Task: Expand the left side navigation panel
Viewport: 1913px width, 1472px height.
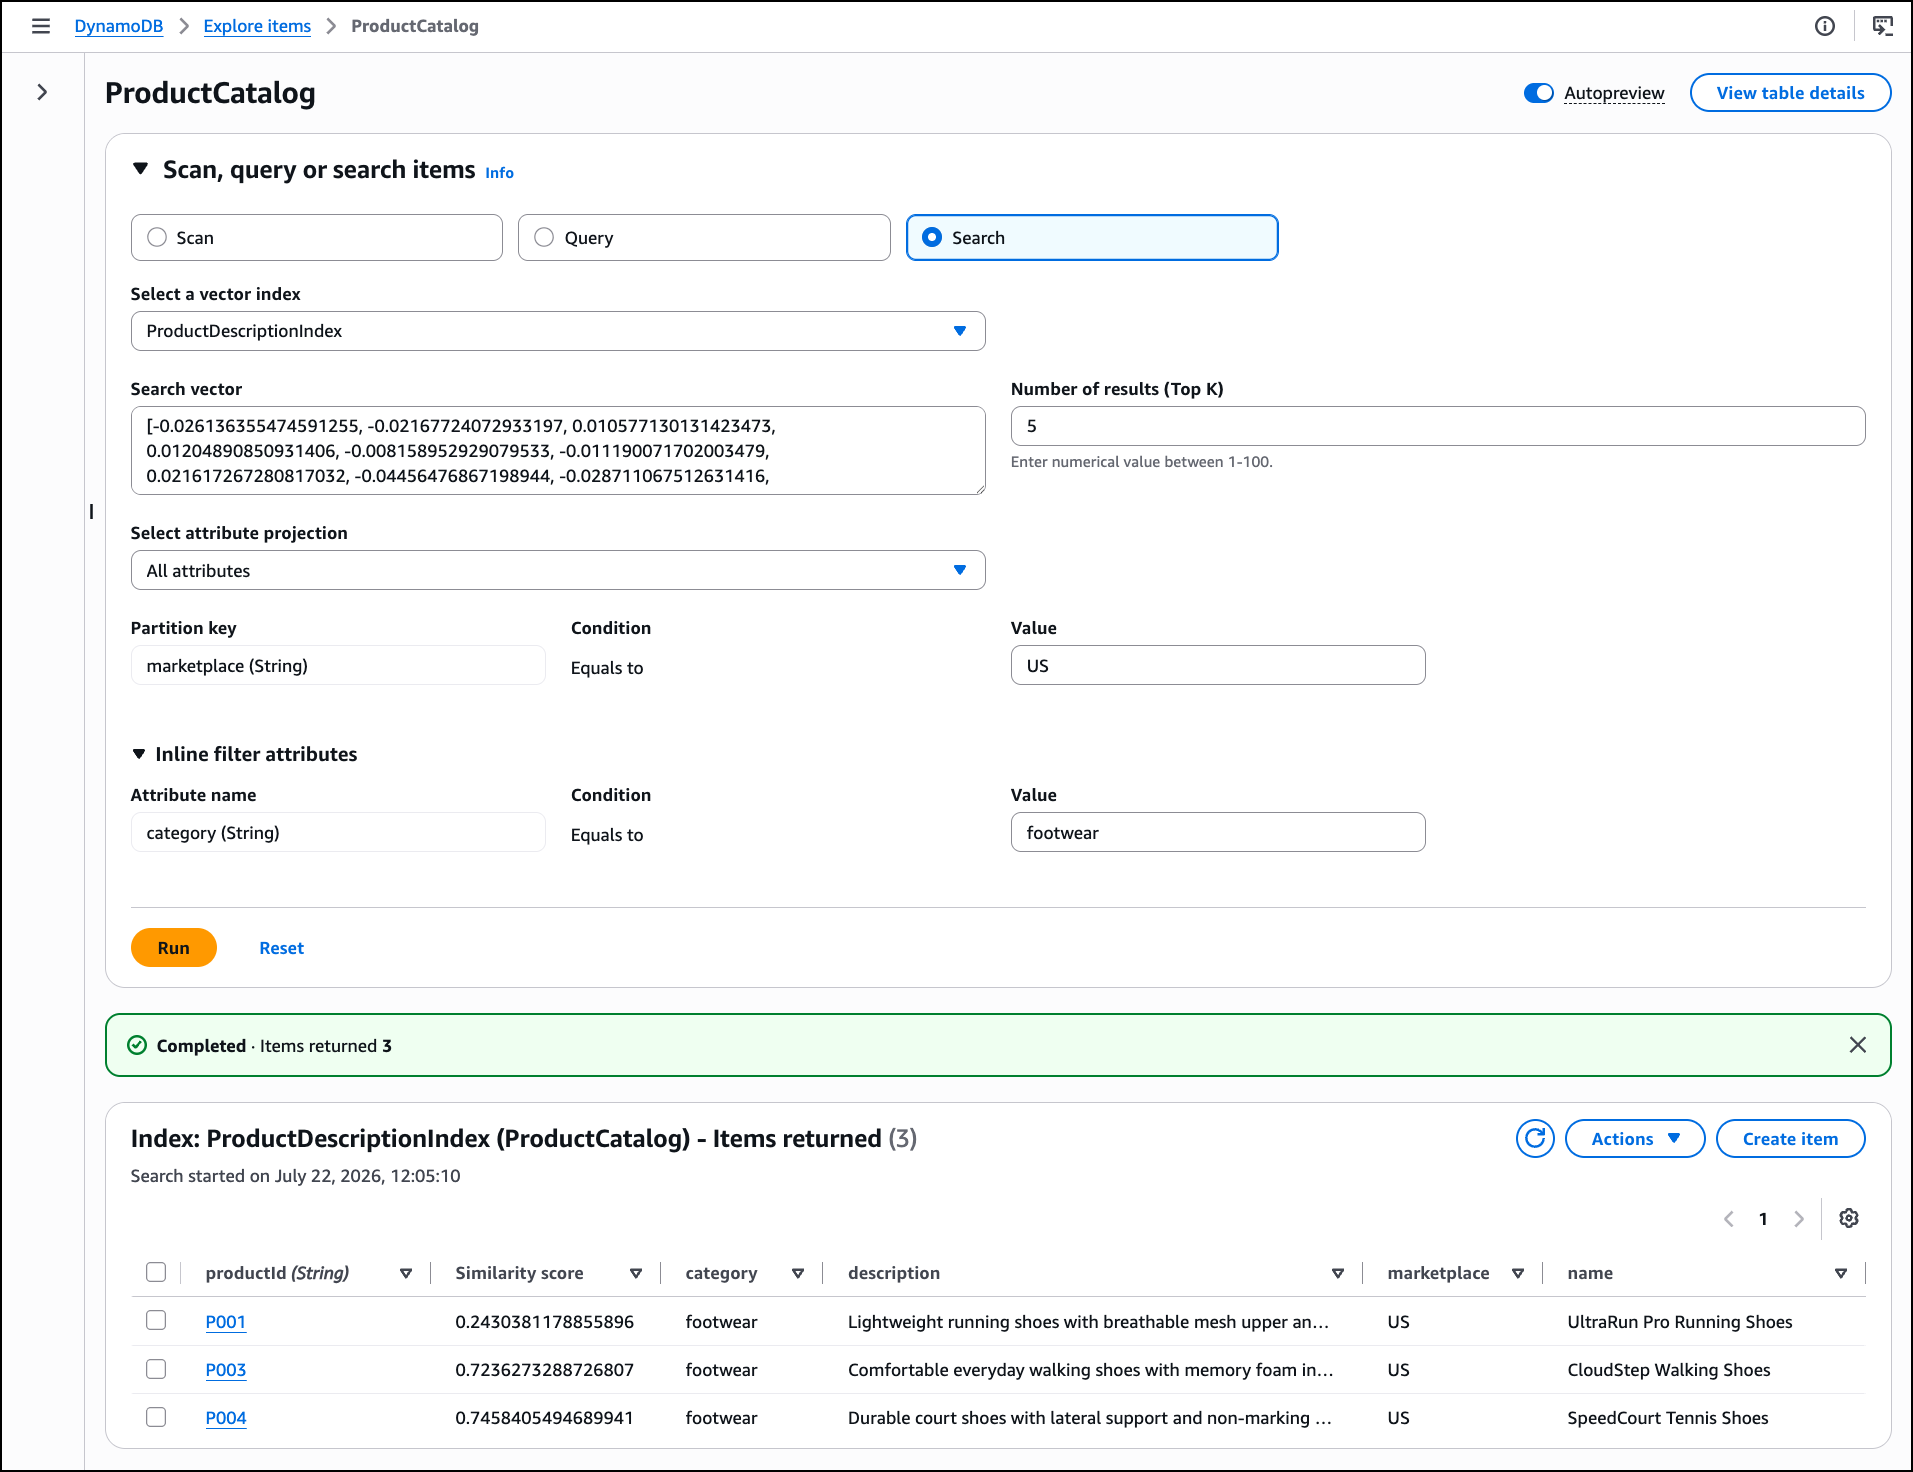Action: click(42, 92)
